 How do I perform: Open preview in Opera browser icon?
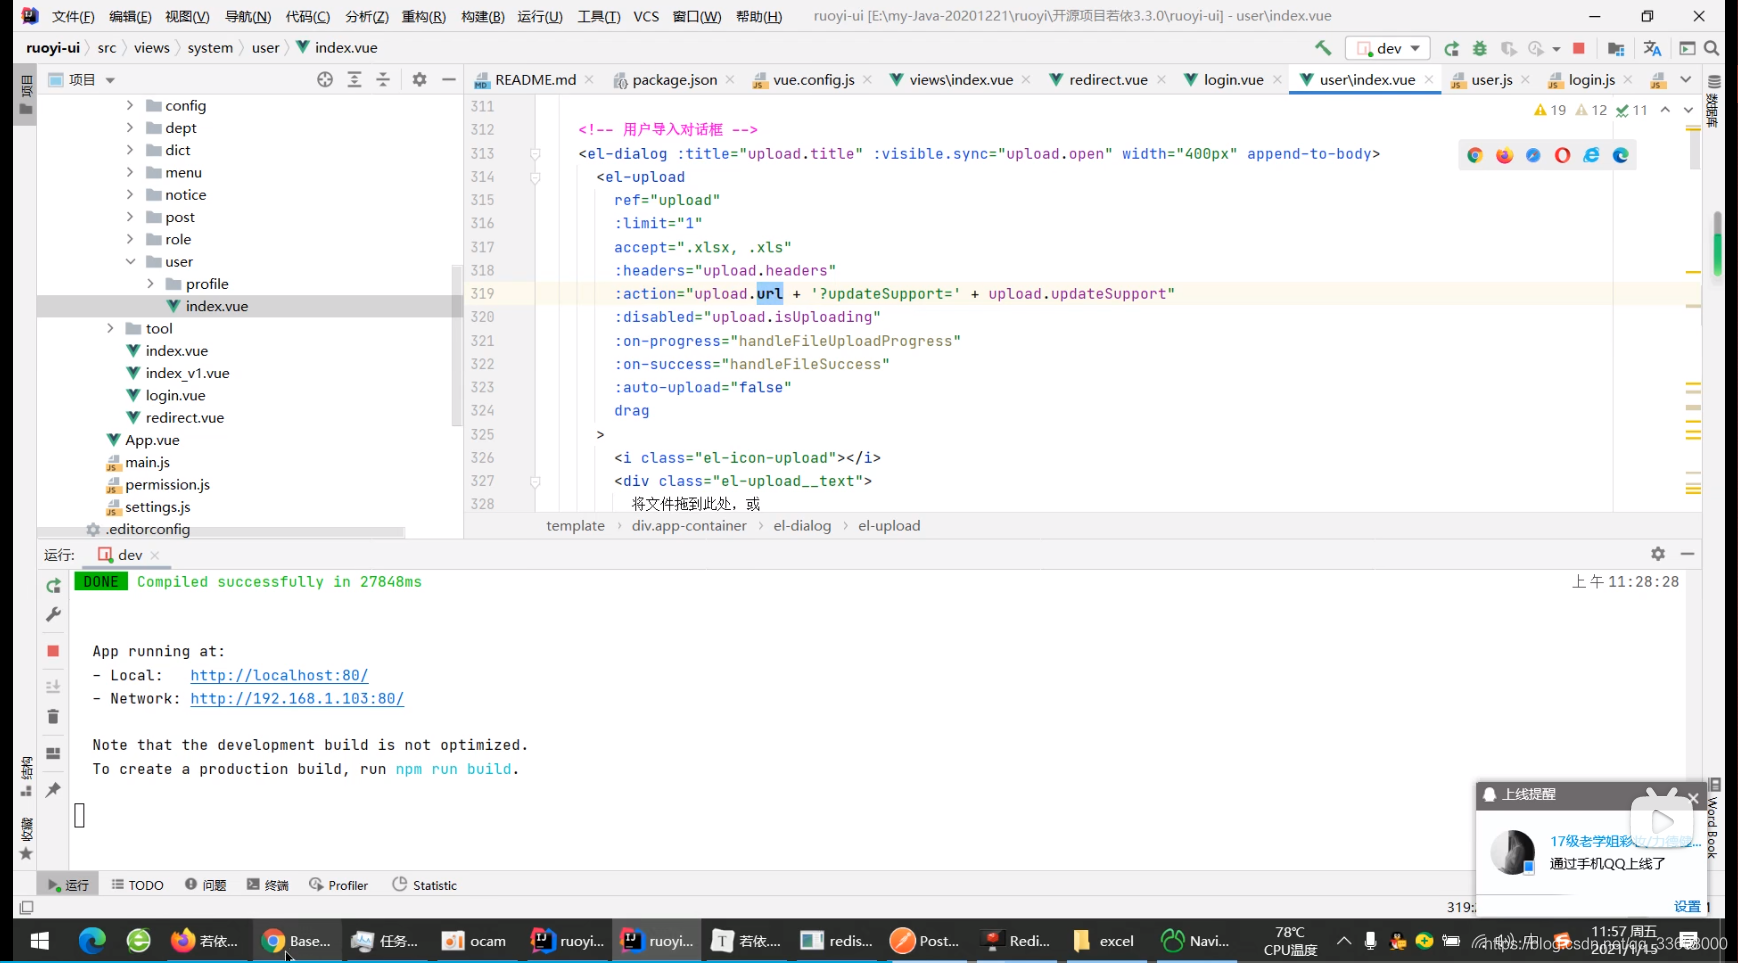[x=1562, y=155]
